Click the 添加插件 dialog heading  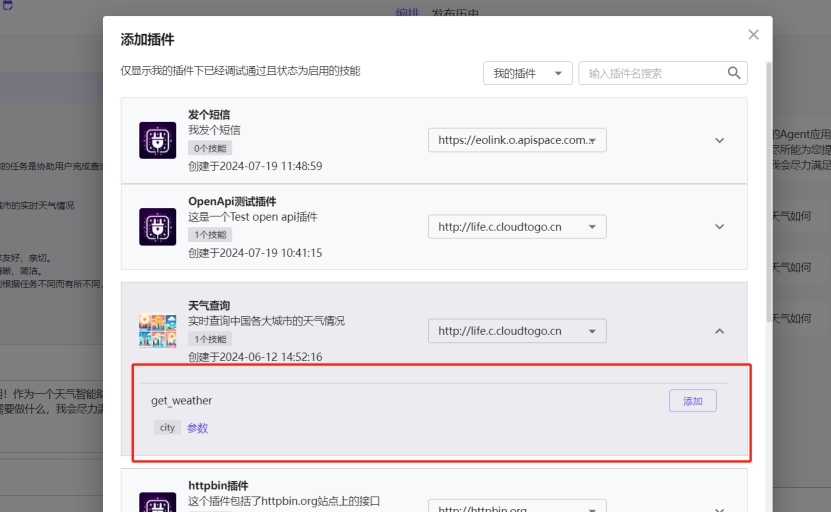coord(147,40)
